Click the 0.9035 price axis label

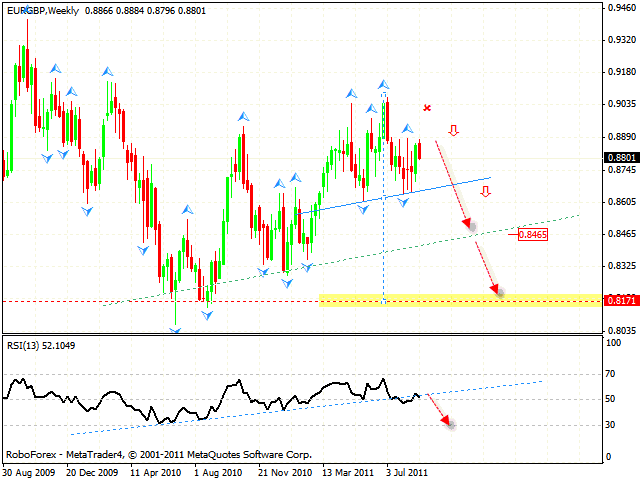(x=622, y=104)
